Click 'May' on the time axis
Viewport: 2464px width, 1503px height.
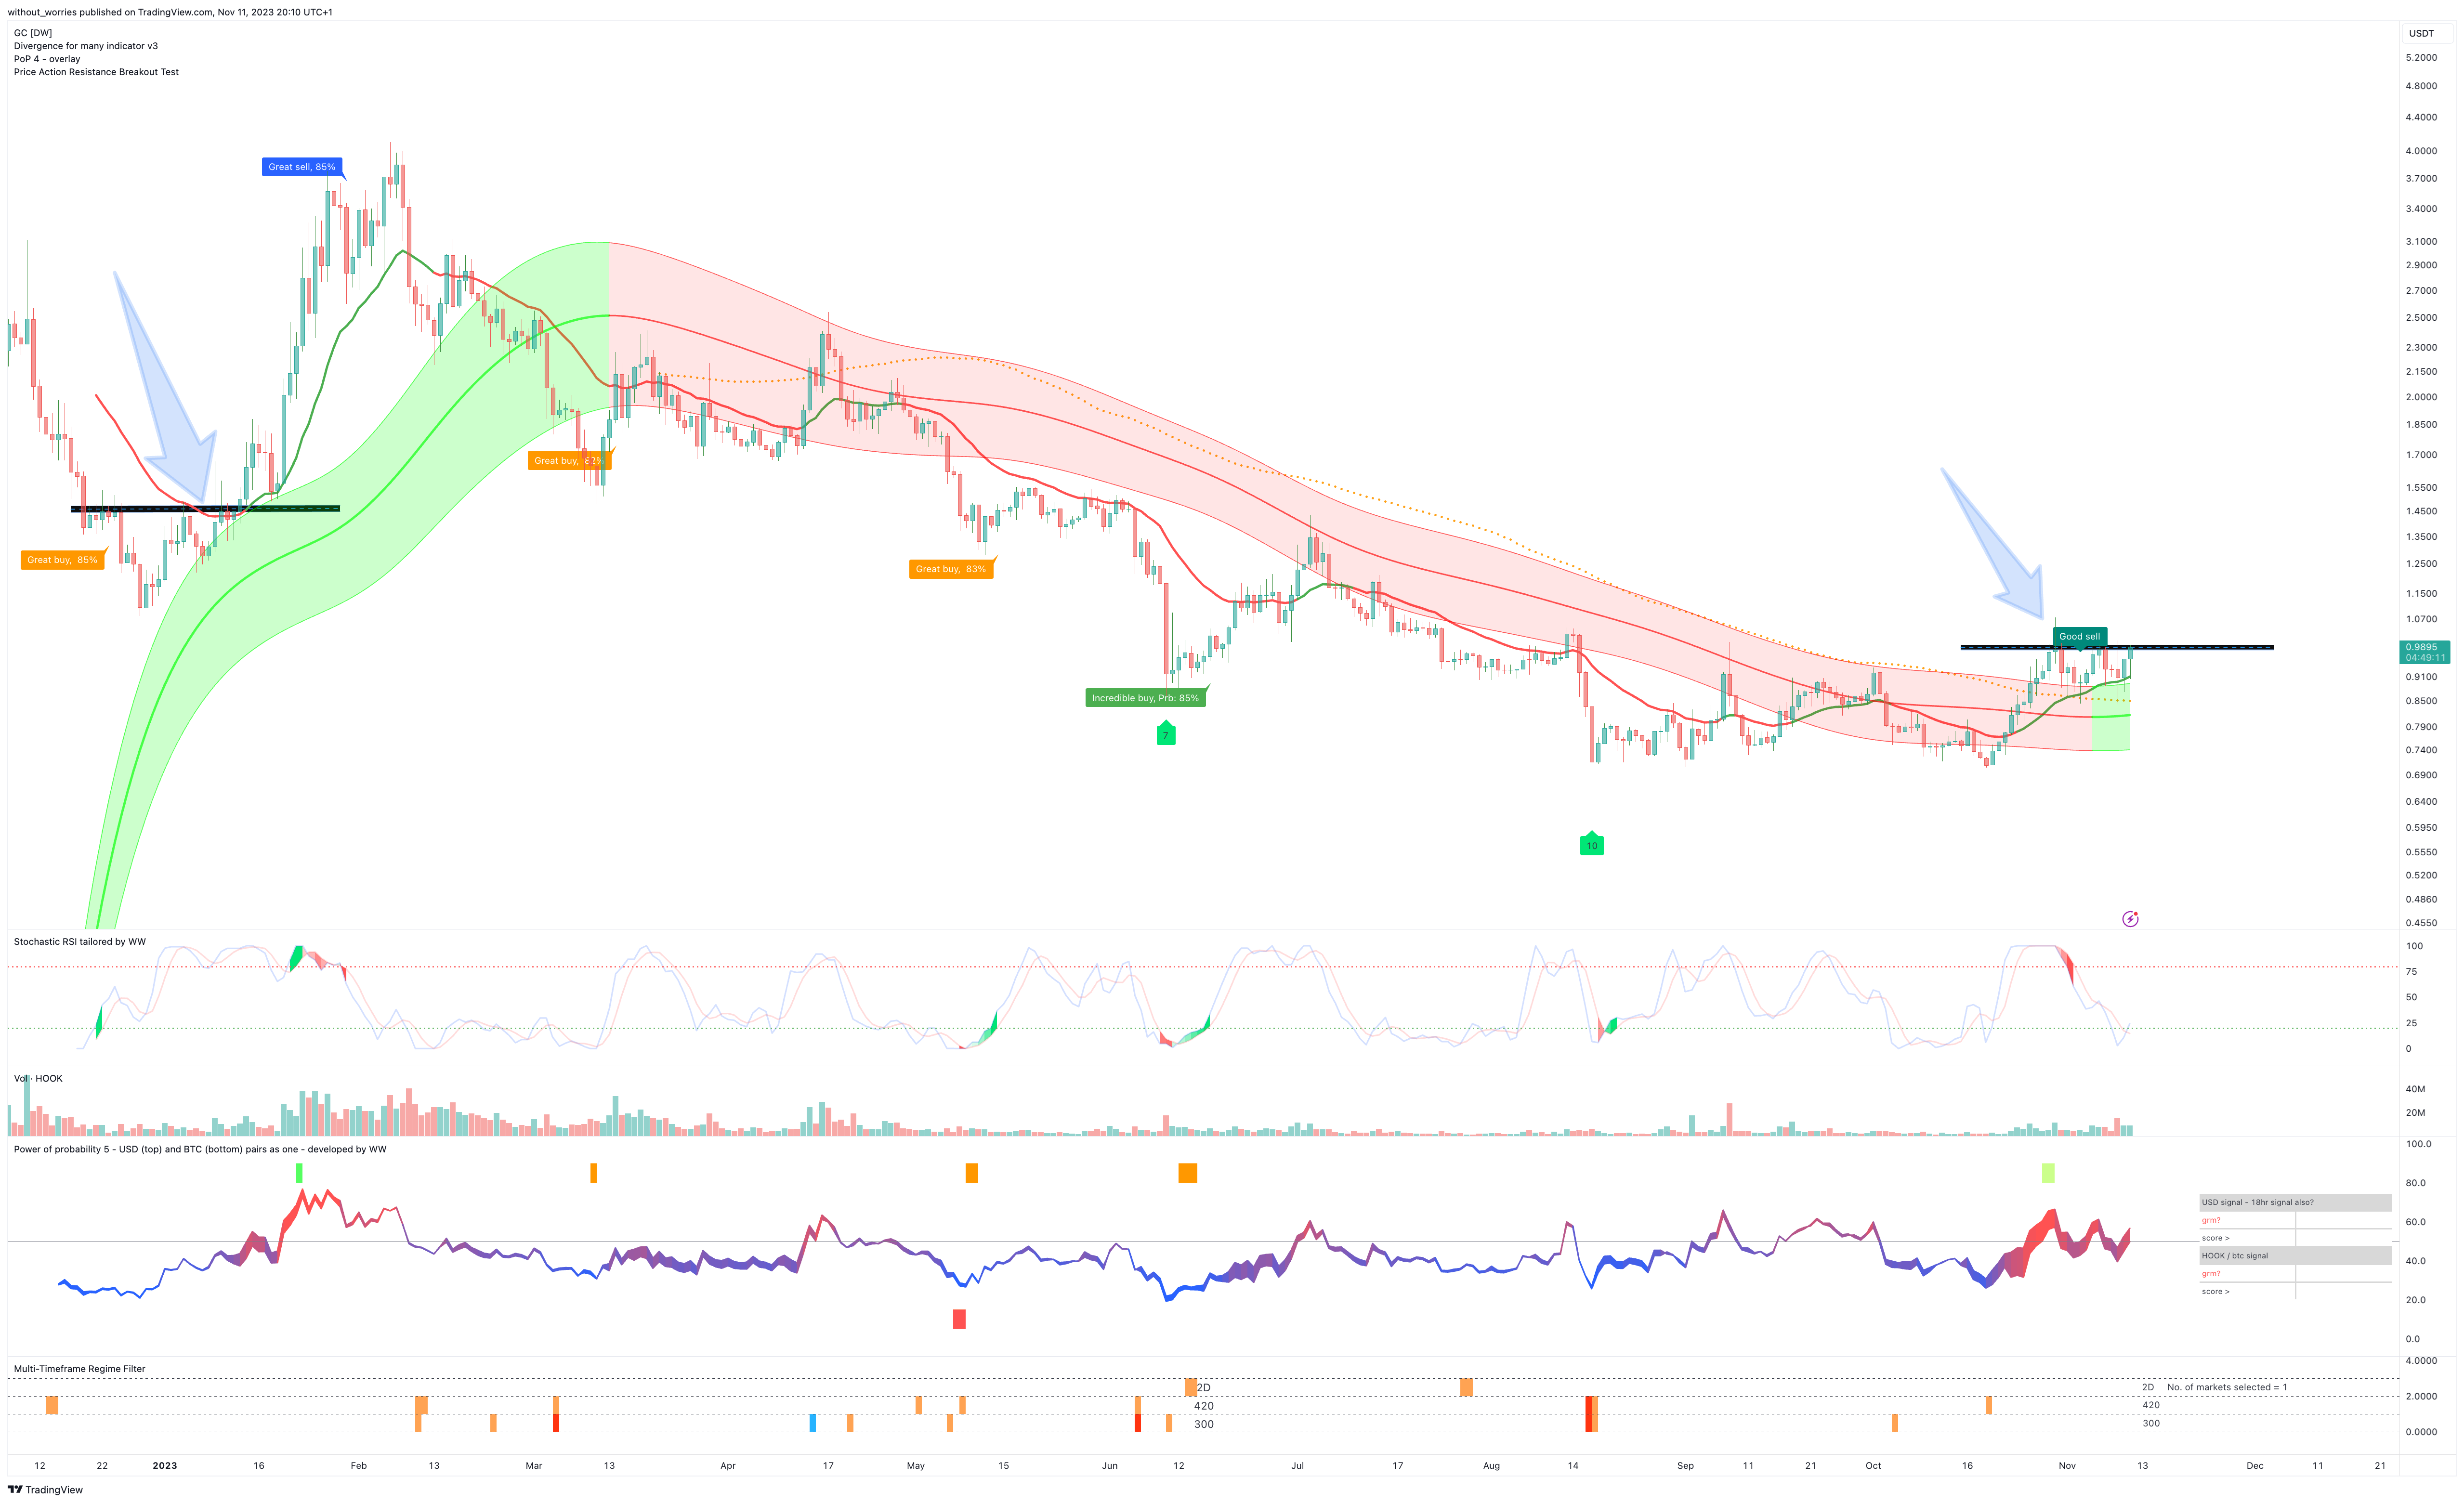coord(915,1465)
